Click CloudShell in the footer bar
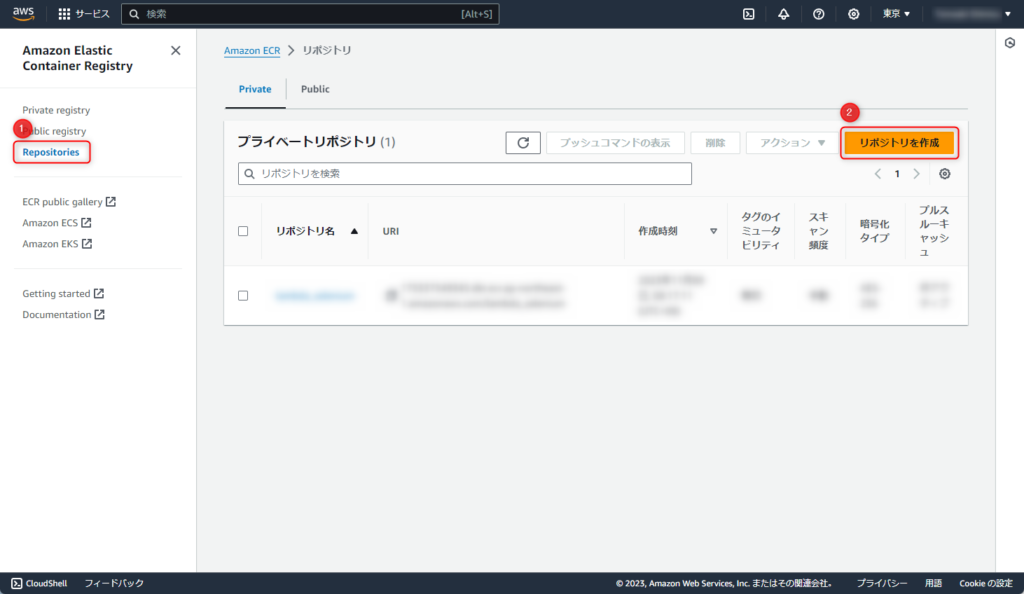 click(x=39, y=583)
